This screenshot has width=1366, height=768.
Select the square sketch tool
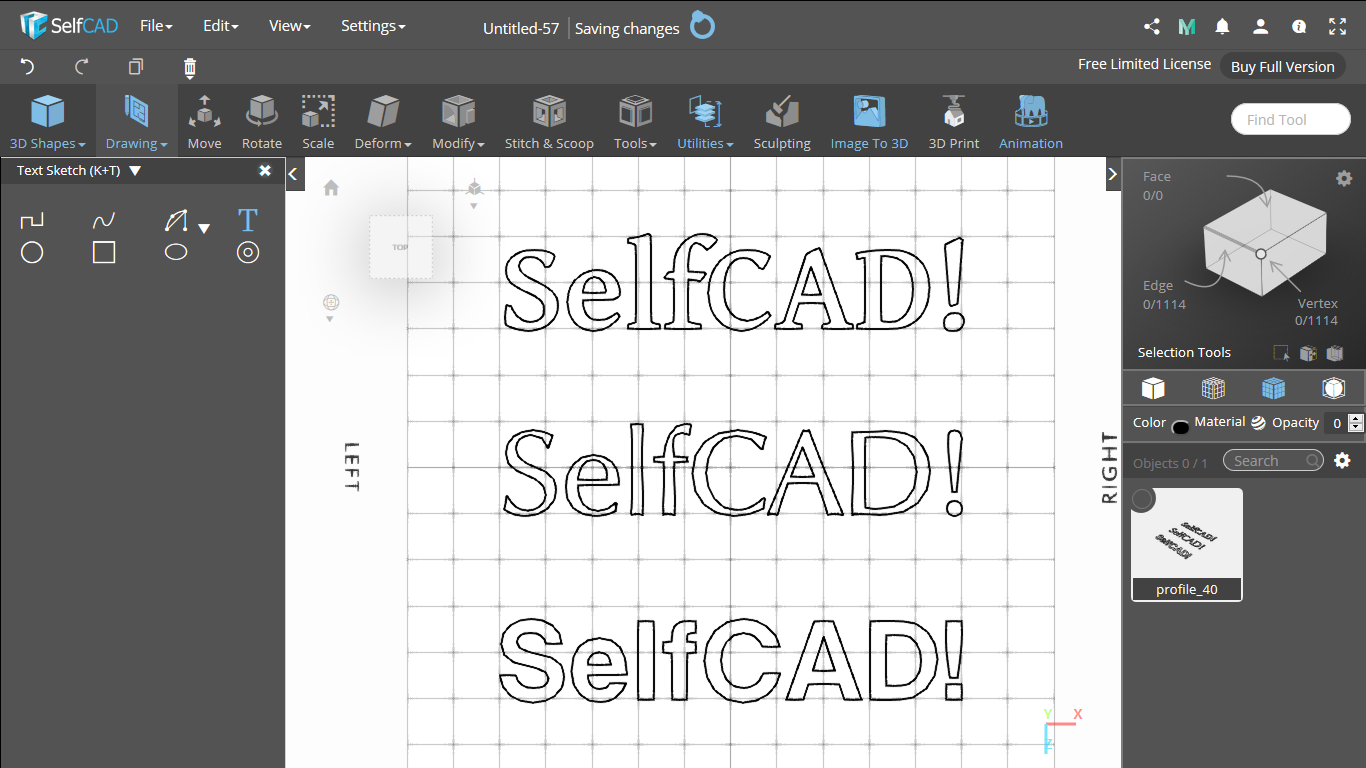(104, 252)
